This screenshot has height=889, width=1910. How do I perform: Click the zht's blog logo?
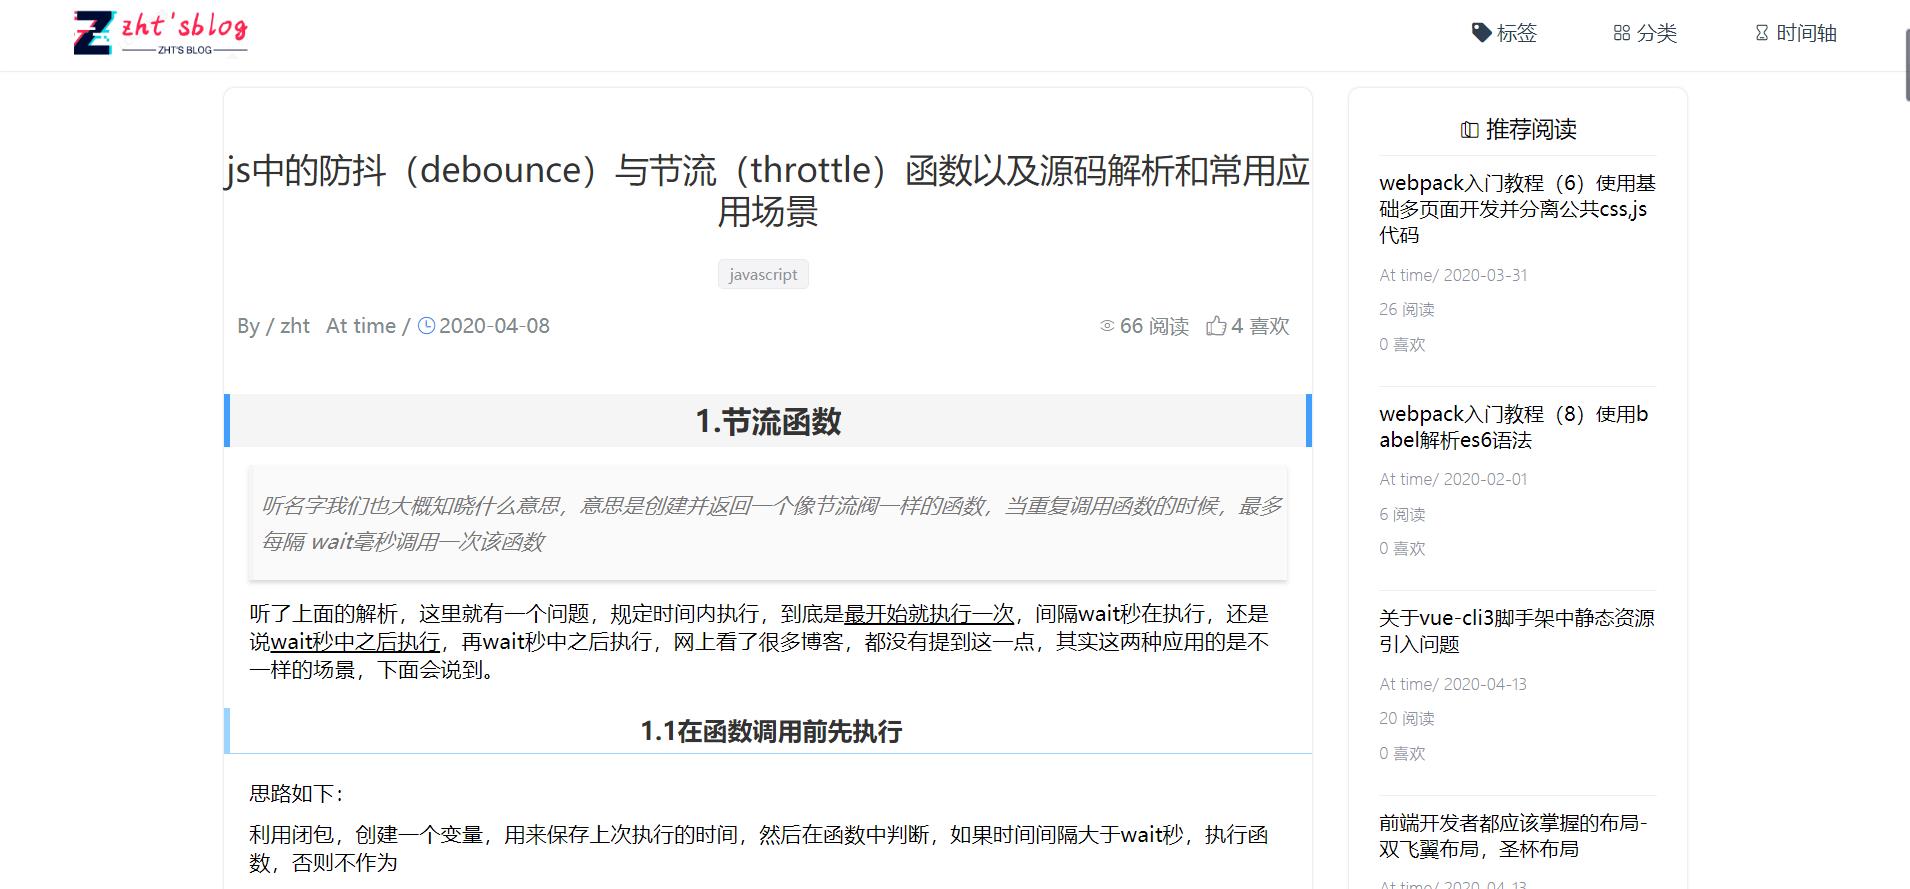click(x=160, y=33)
